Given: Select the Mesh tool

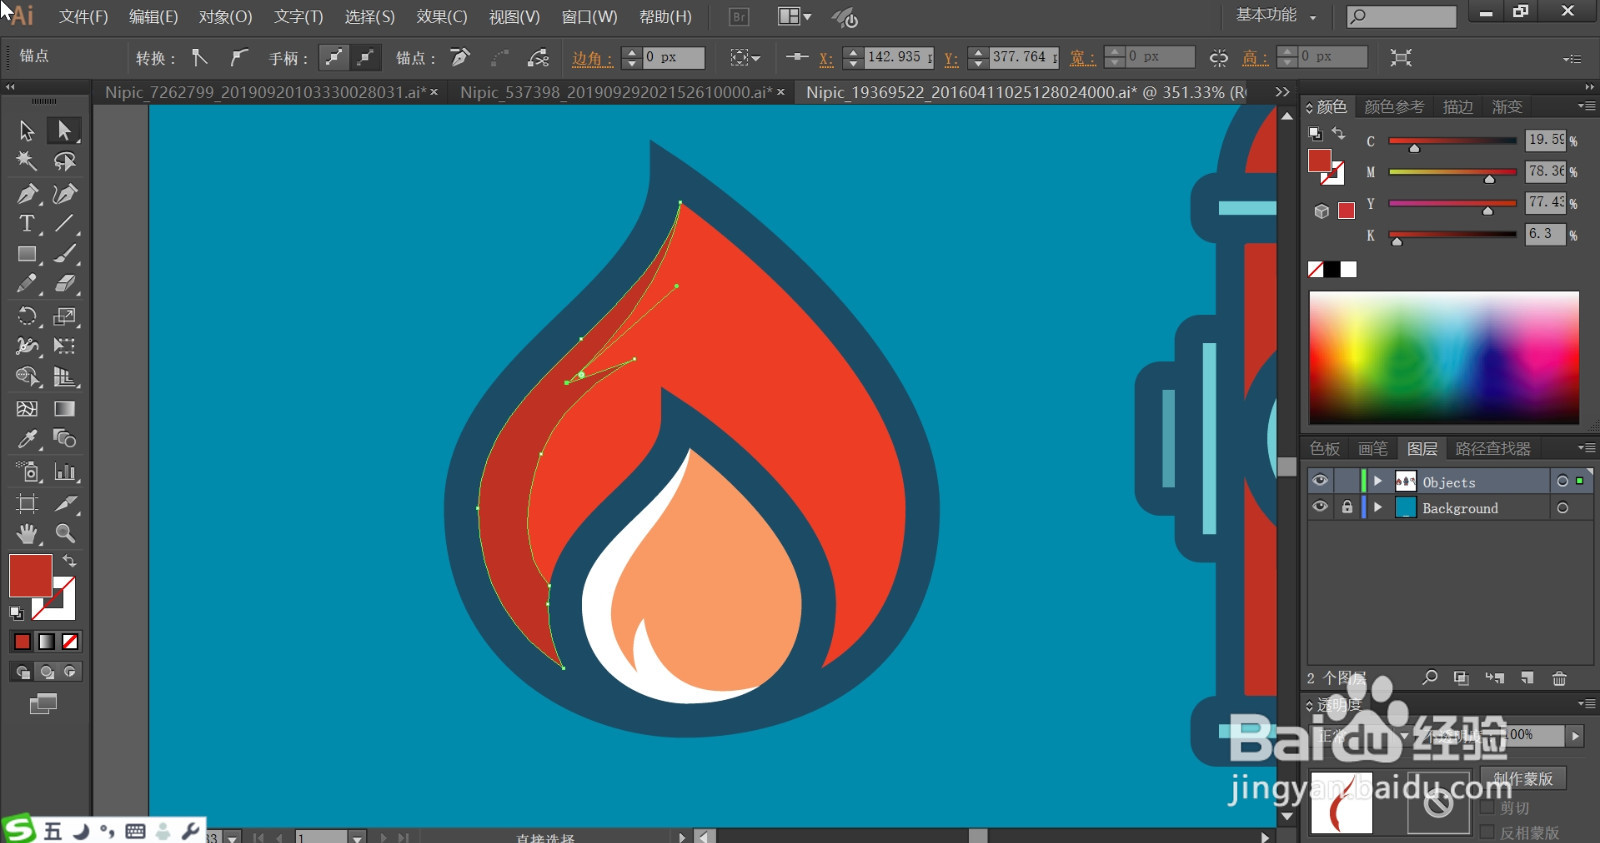Looking at the screenshot, I should (x=27, y=408).
